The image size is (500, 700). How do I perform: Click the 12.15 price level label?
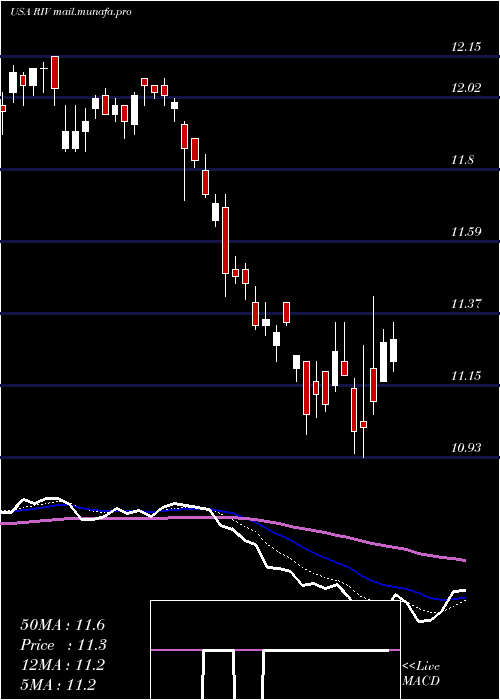(x=466, y=46)
